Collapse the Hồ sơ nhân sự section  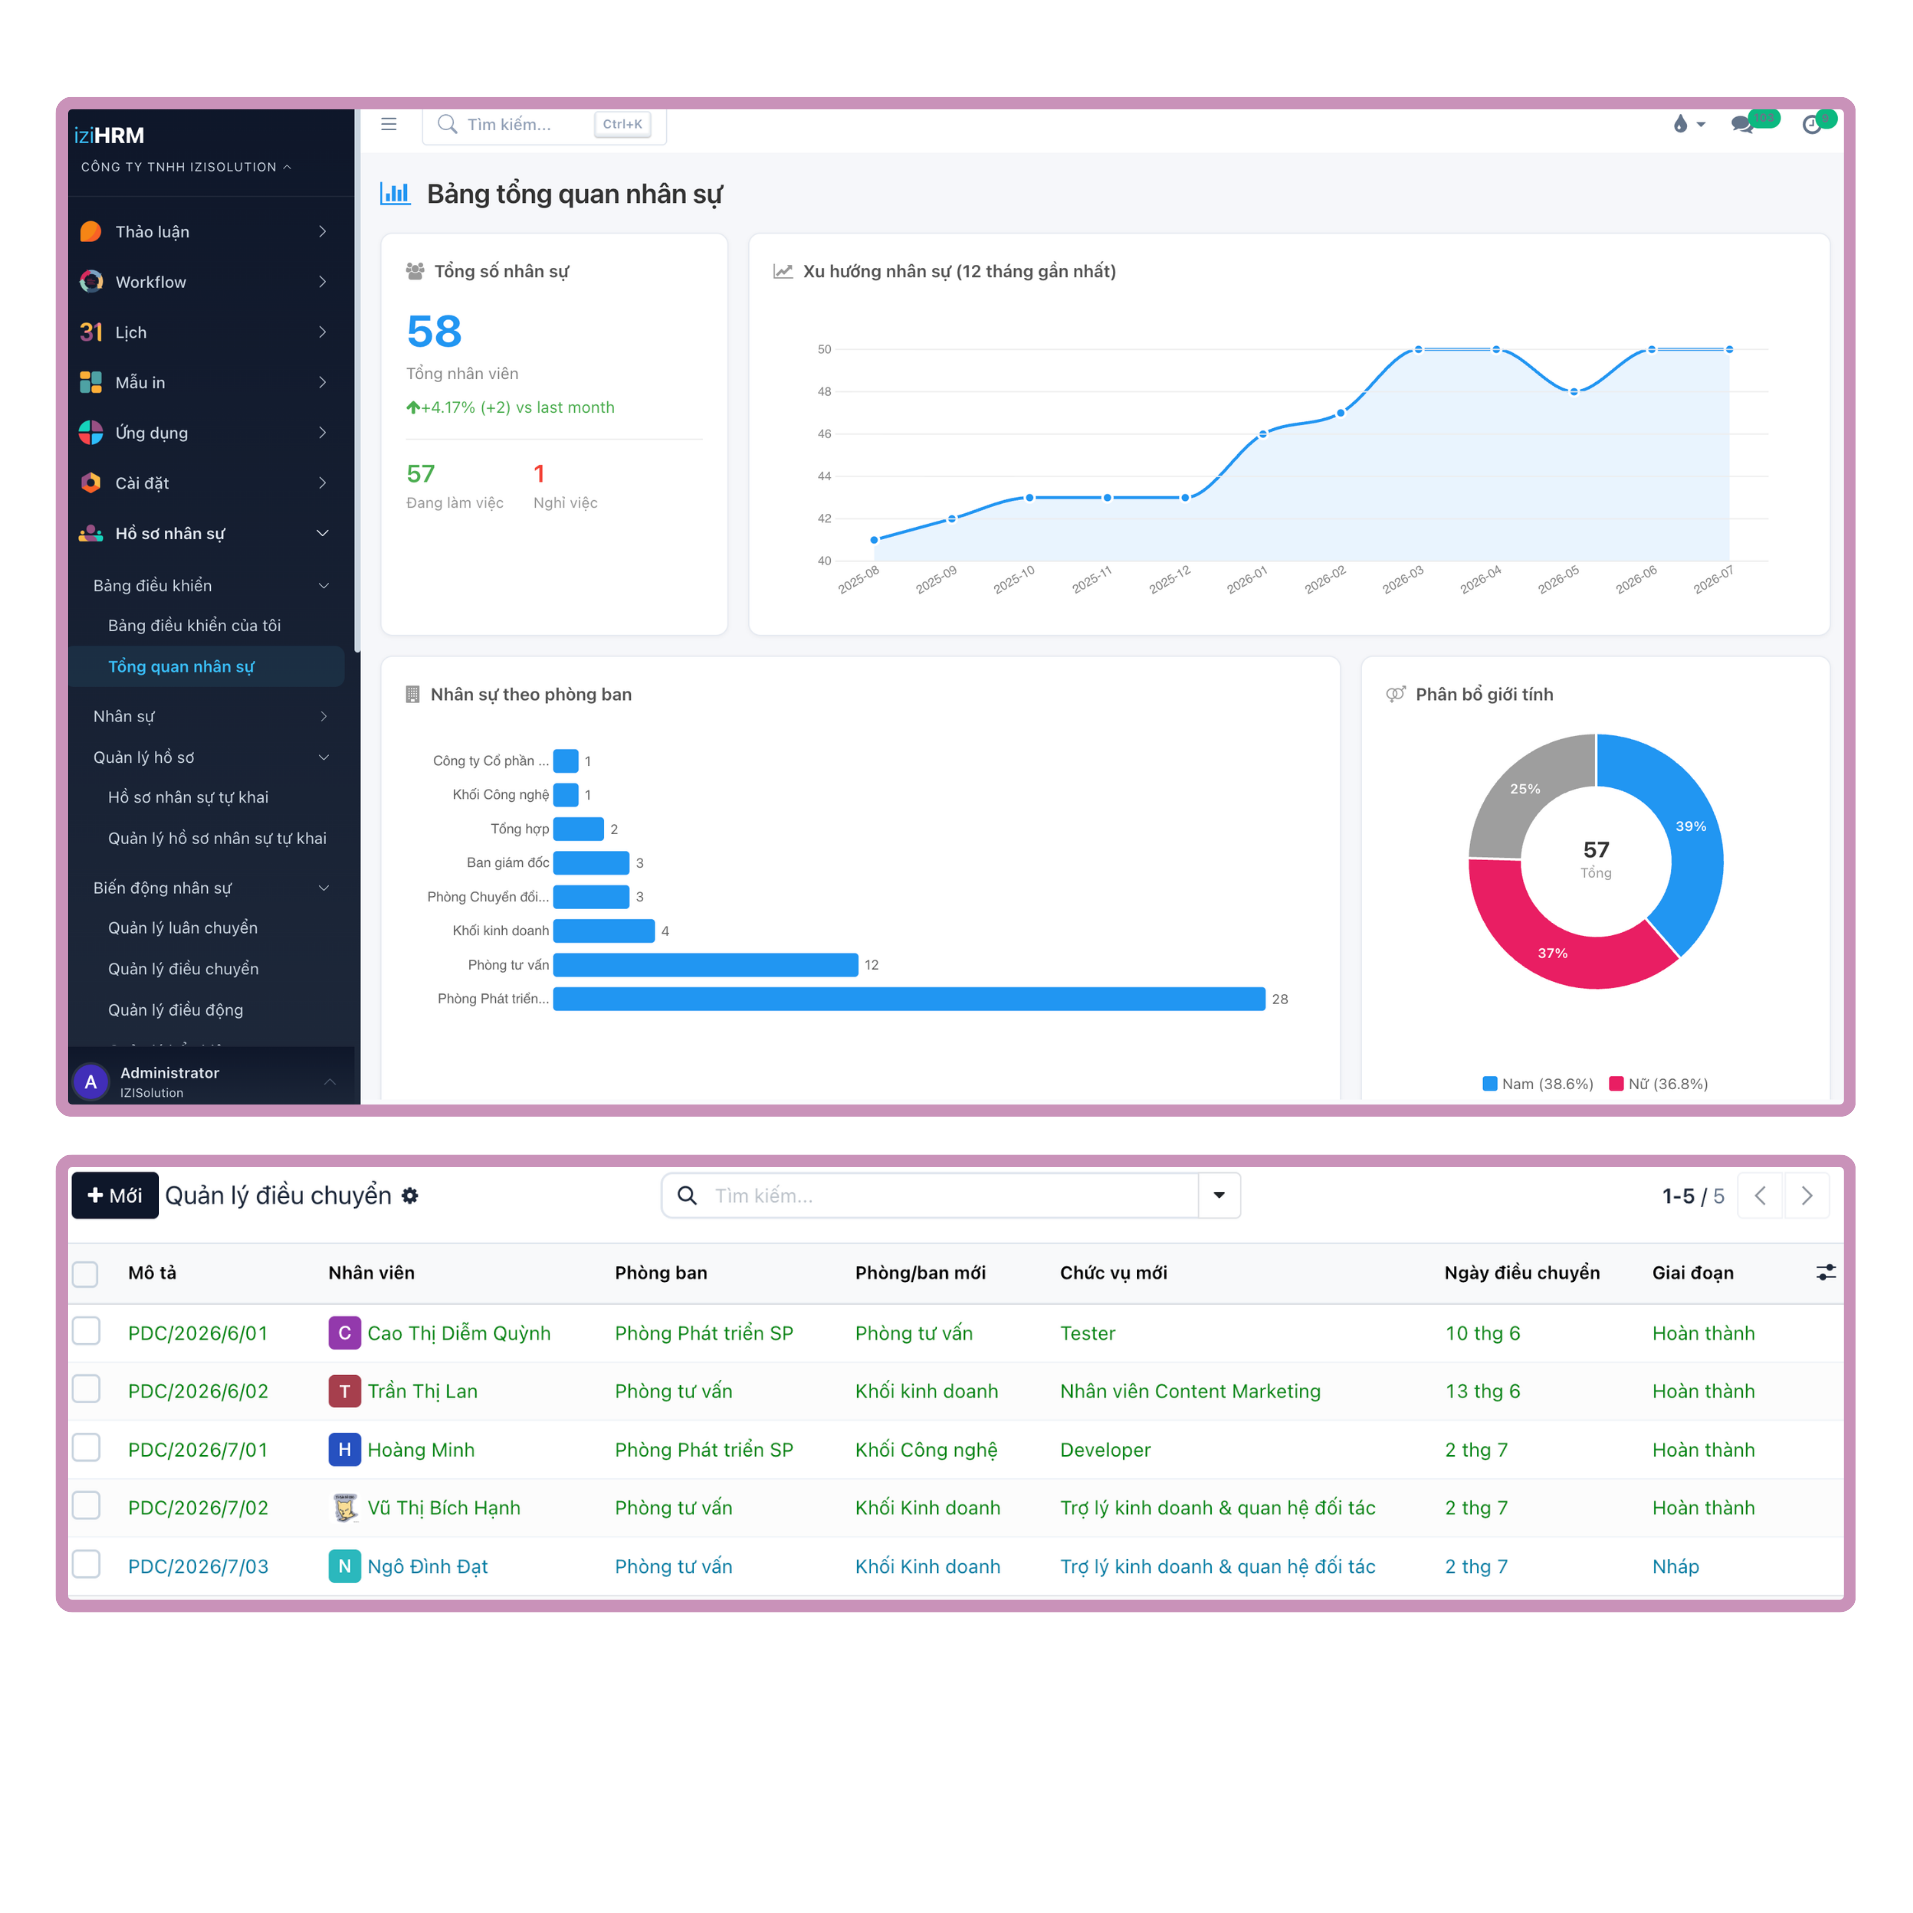323,533
